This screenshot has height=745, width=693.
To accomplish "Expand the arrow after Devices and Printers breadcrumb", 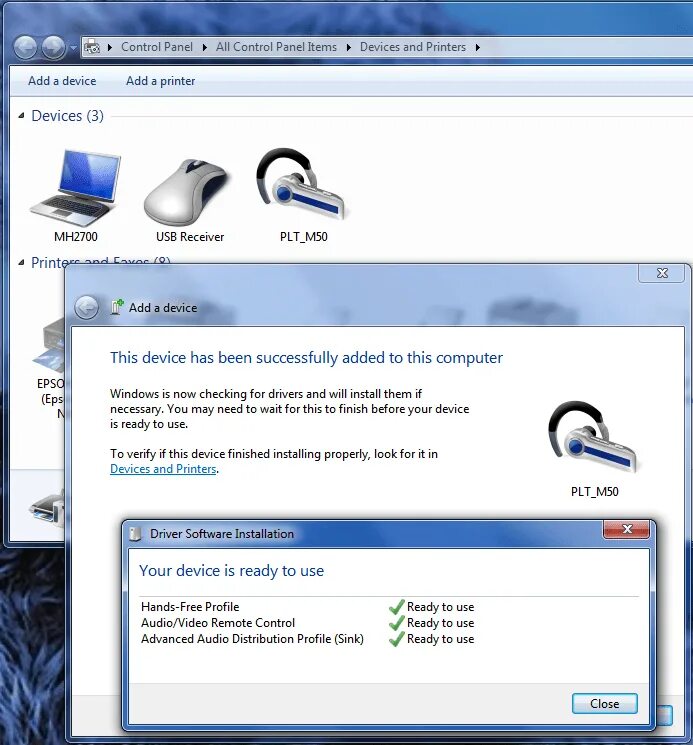I will coord(478,47).
